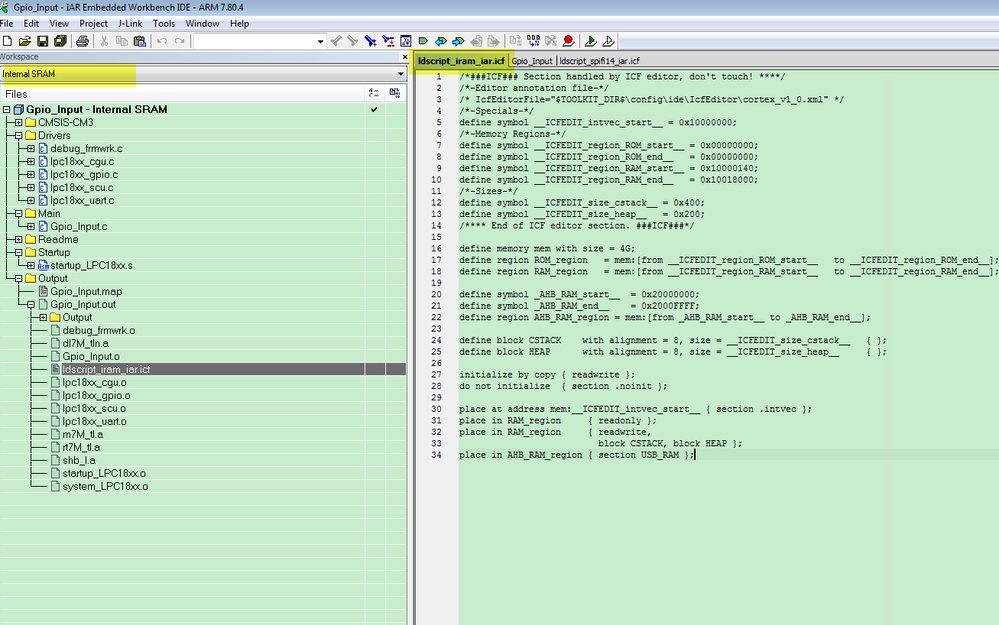Click Debug without Downloading icon
This screenshot has height=625, width=999.
click(608, 41)
